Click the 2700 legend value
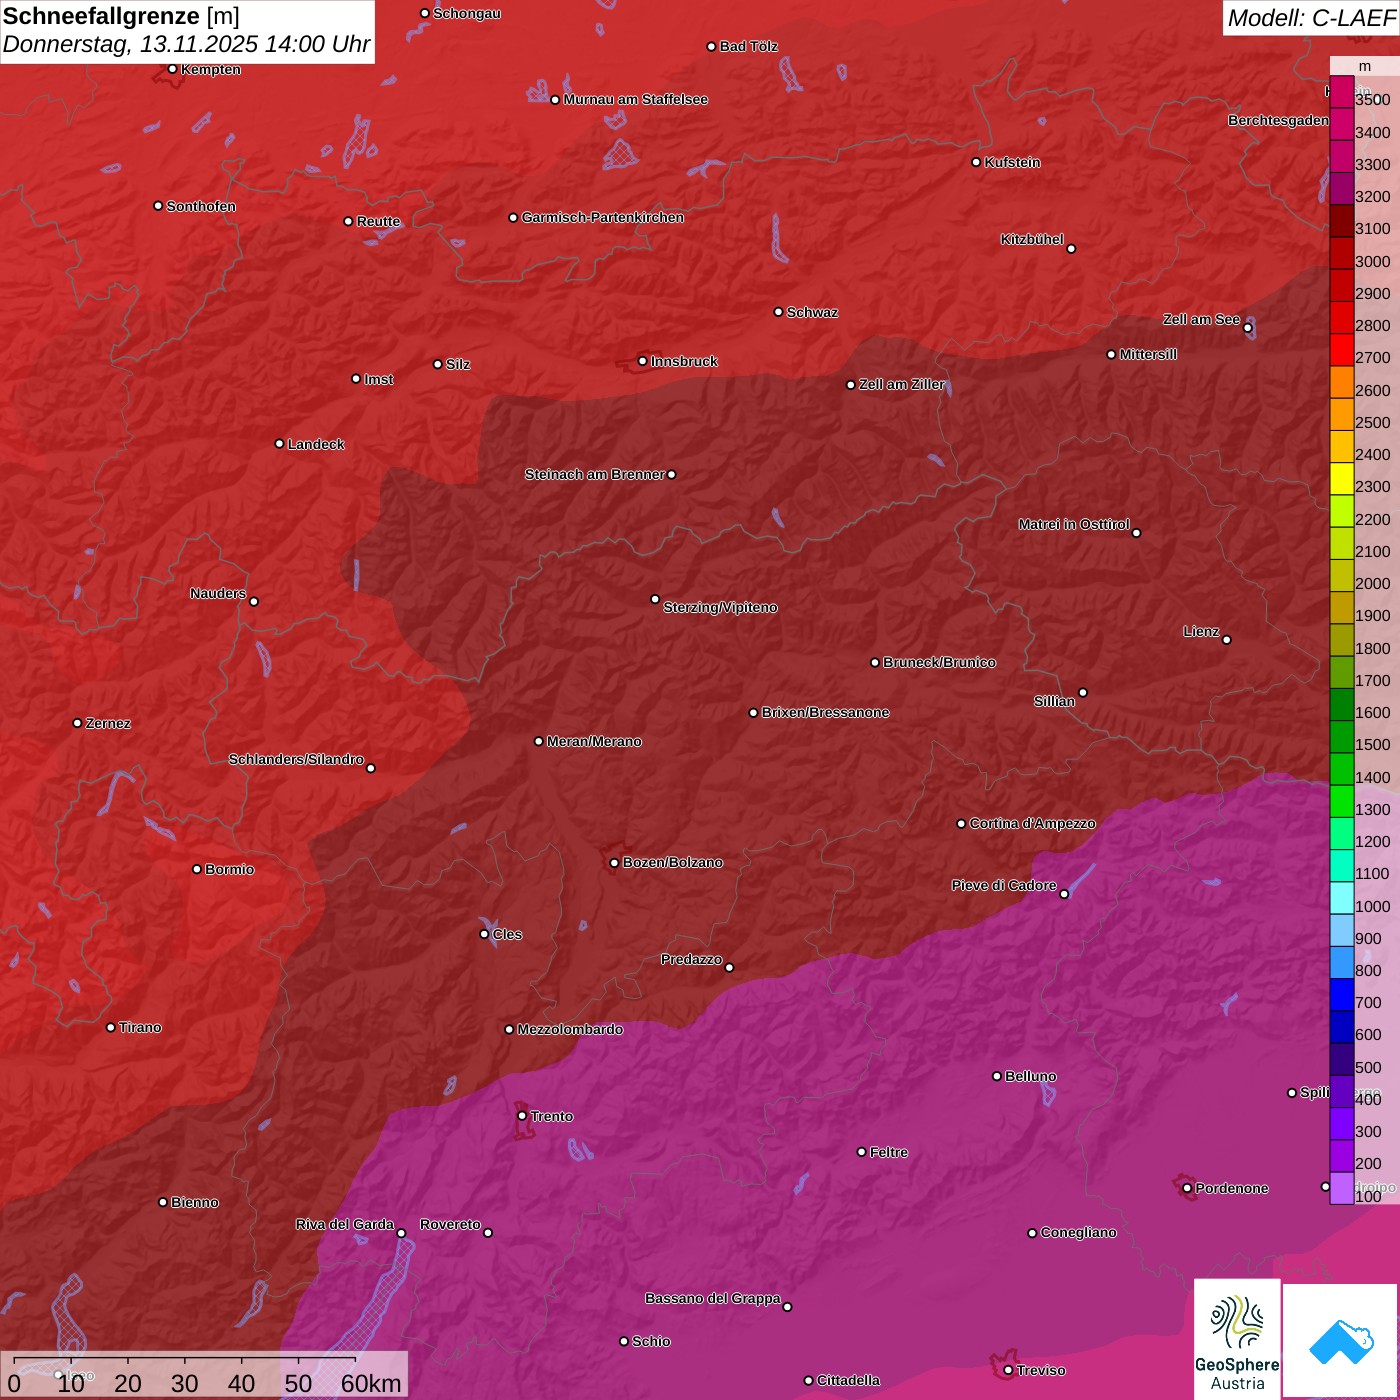 [x=1372, y=358]
